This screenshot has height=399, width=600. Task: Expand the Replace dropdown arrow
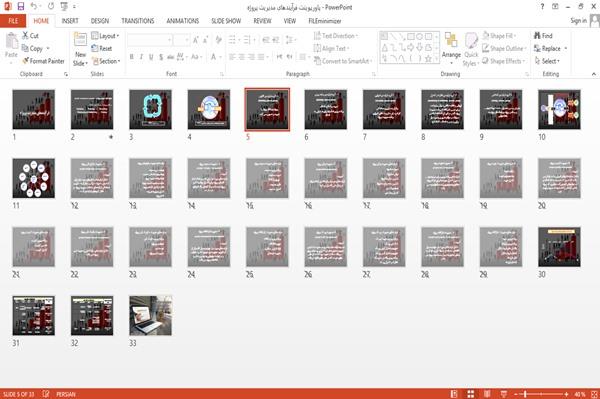pos(566,49)
